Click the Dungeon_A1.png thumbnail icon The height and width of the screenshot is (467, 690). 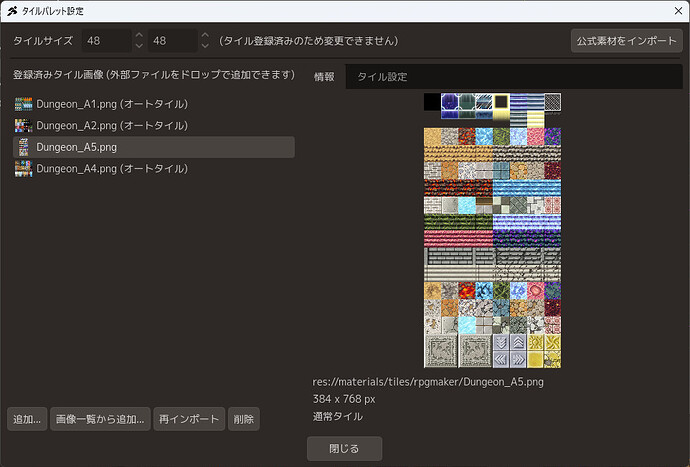click(x=23, y=104)
